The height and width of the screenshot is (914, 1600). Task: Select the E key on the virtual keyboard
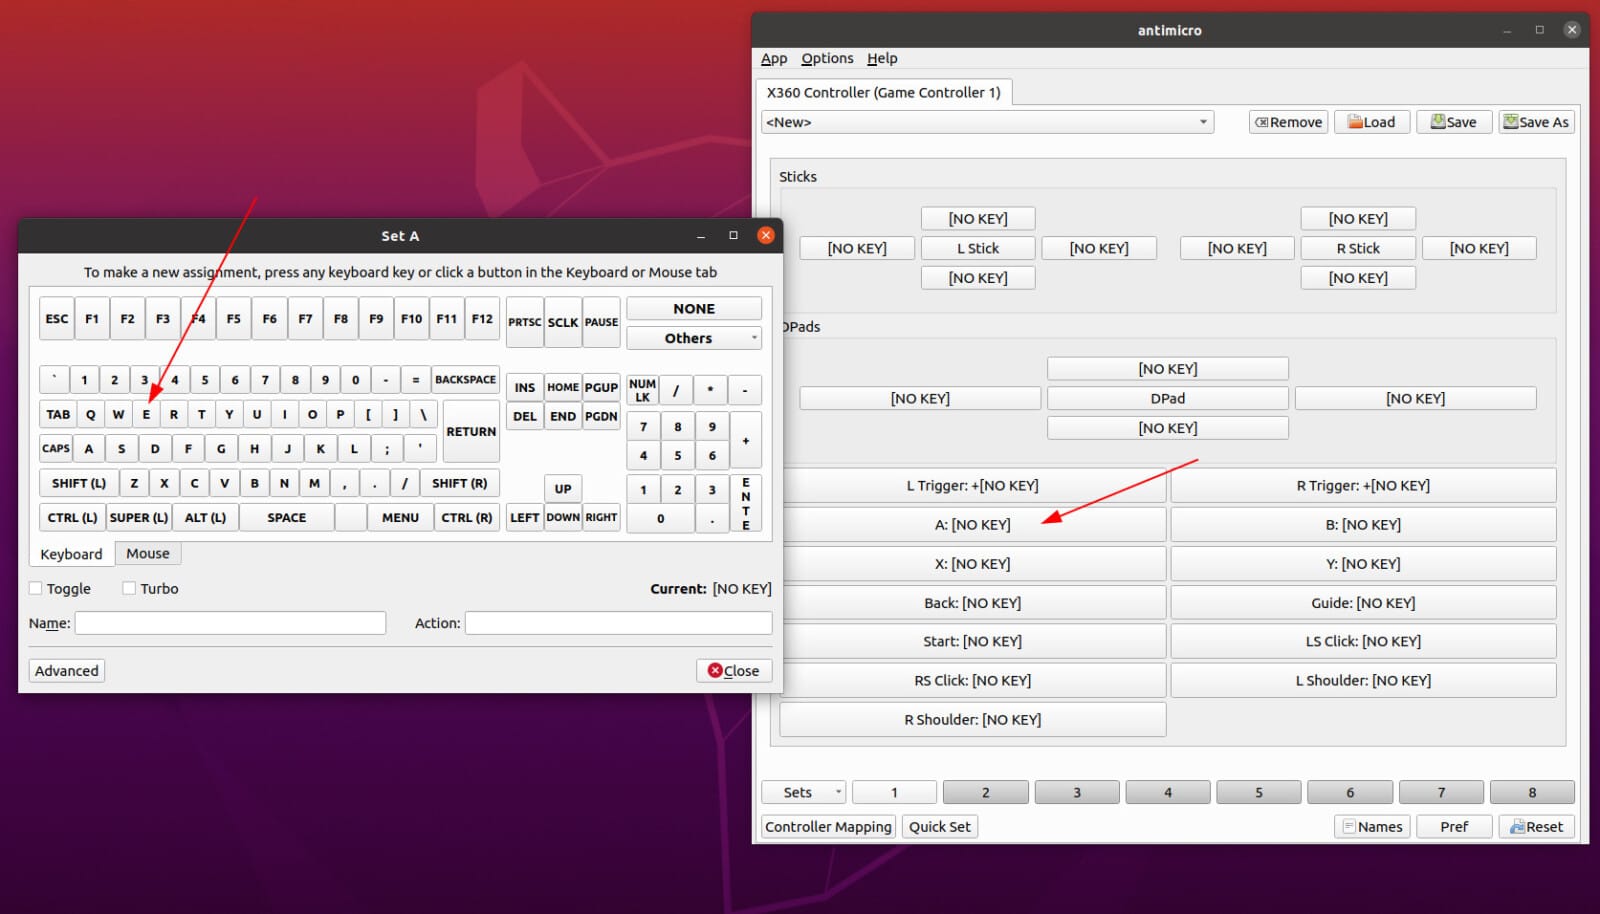(146, 413)
